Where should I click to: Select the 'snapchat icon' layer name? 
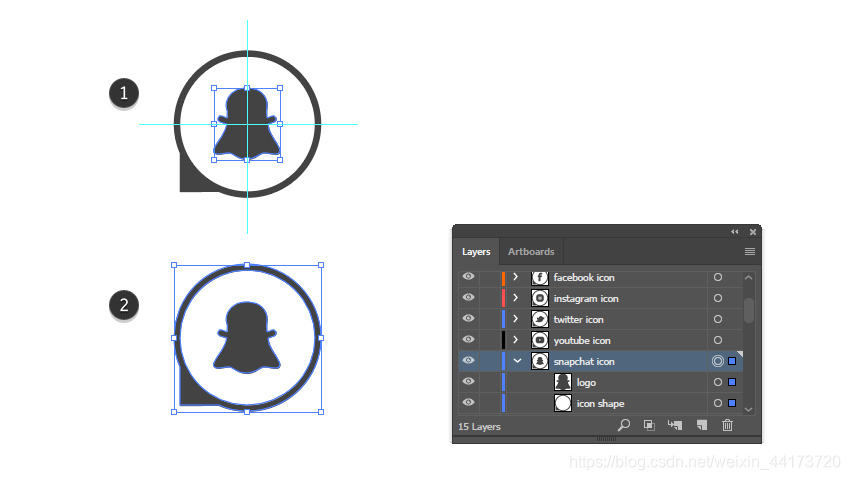[x=584, y=362]
